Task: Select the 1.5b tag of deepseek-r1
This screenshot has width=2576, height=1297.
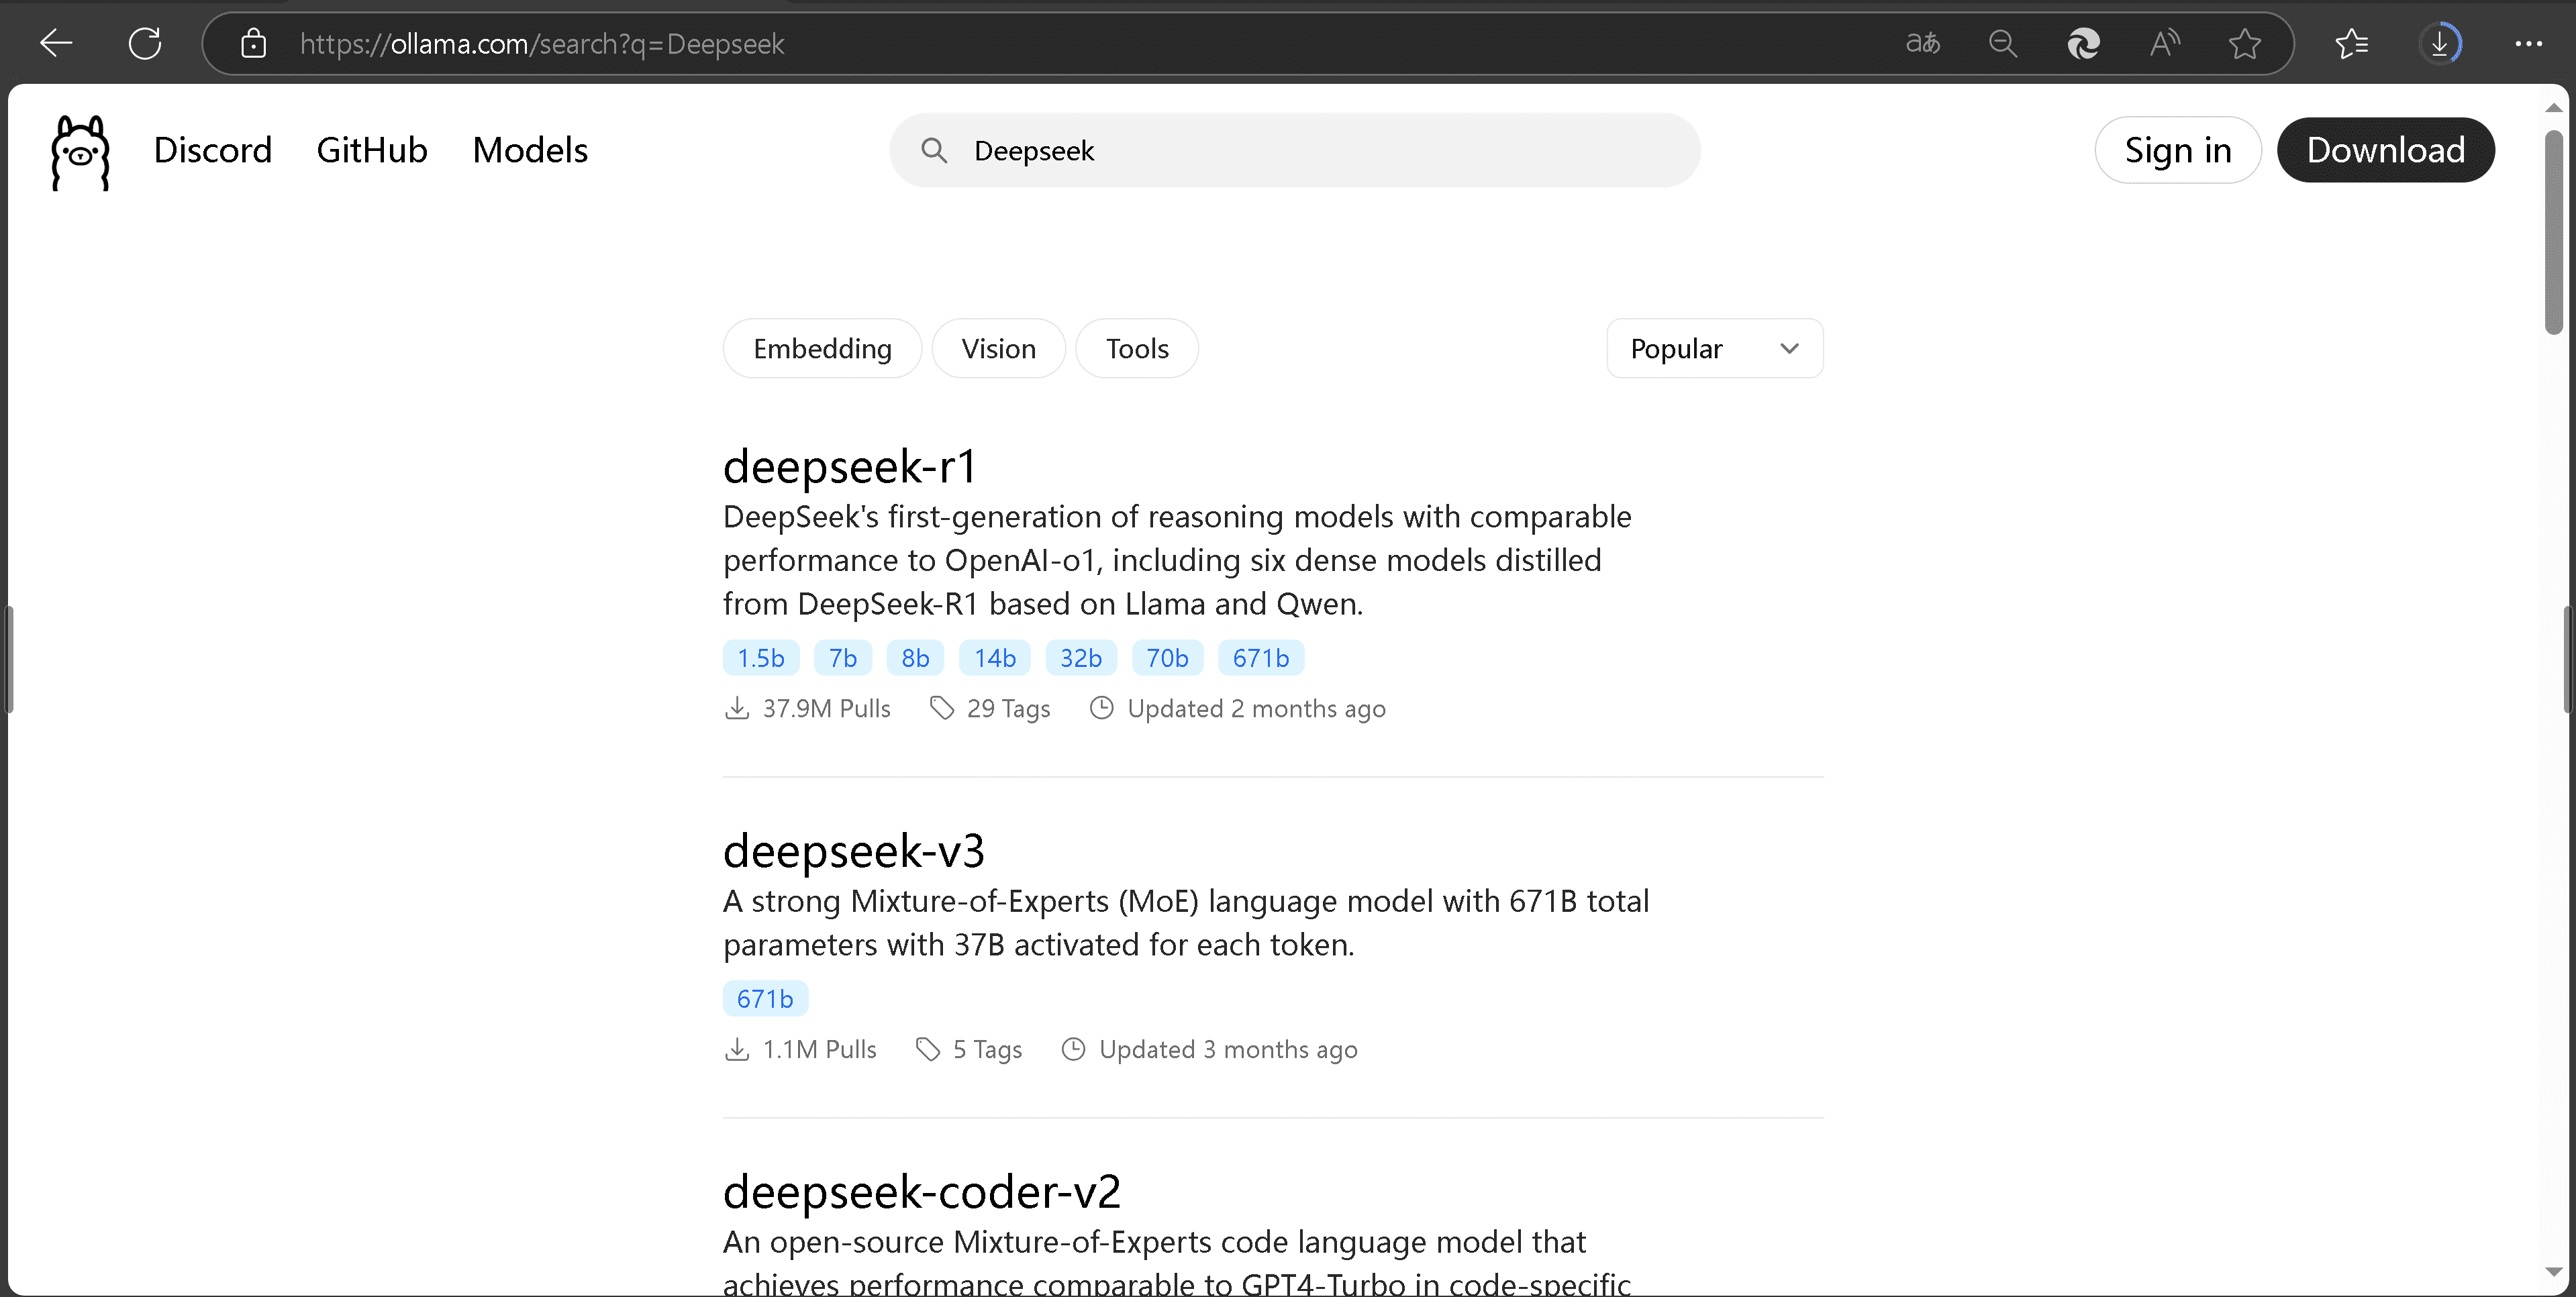Action: coord(761,658)
